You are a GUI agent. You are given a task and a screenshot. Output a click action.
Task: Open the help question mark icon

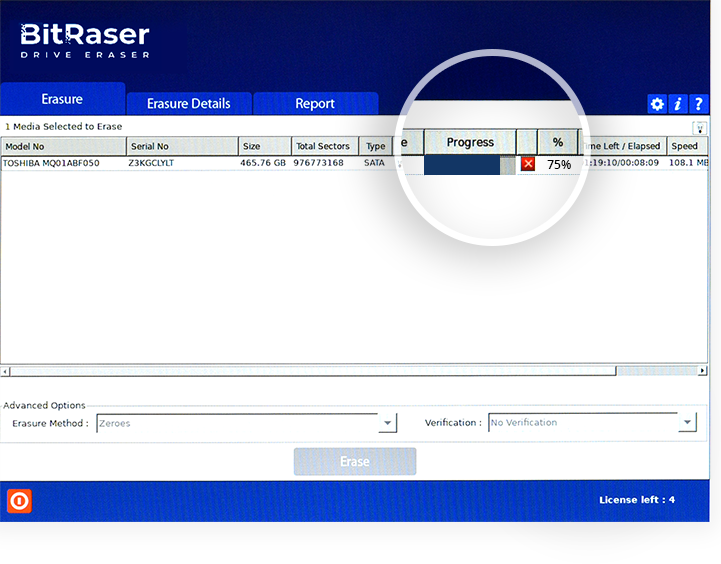(698, 104)
